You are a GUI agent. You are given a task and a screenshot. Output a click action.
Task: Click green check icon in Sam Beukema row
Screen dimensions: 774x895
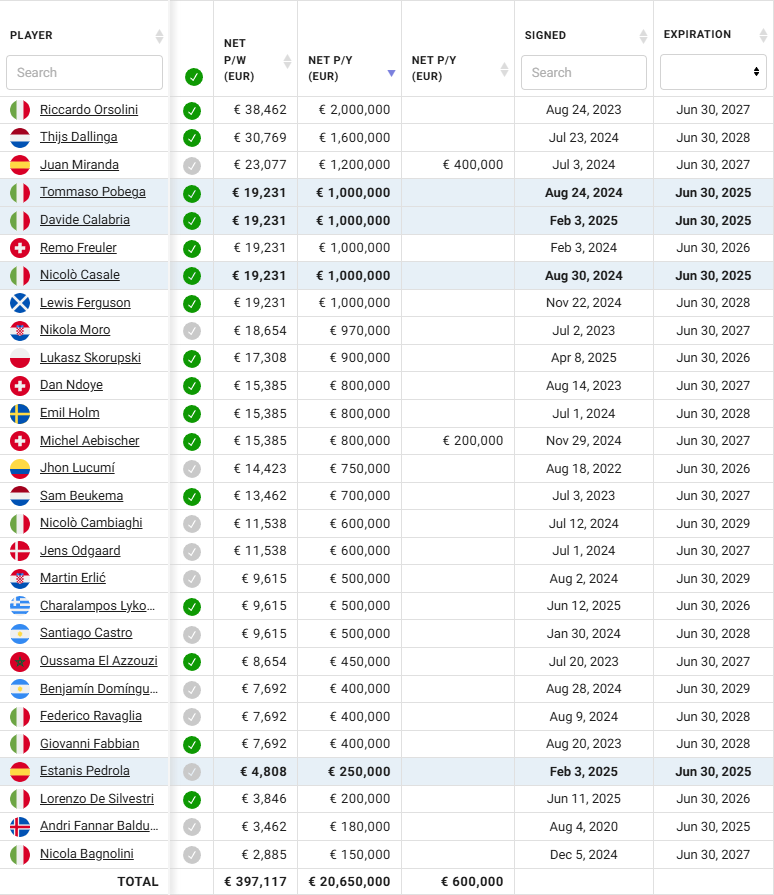[192, 497]
